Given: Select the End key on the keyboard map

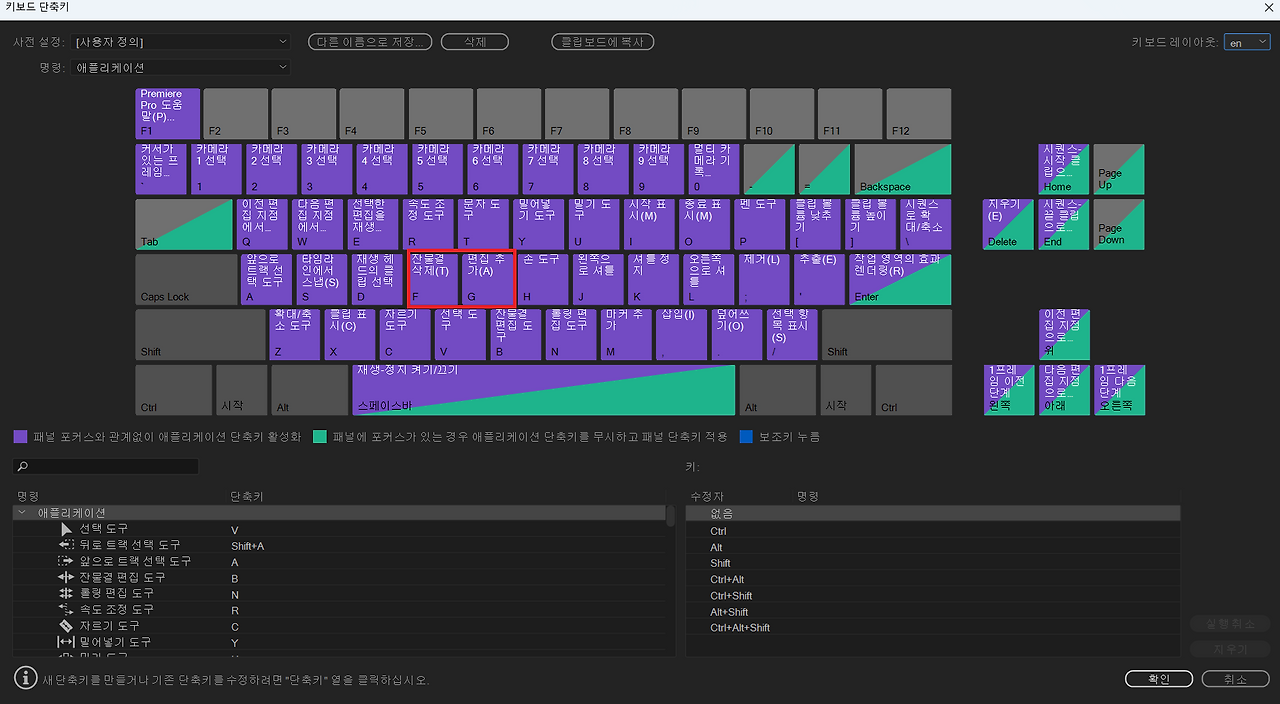Looking at the screenshot, I should click(1064, 224).
